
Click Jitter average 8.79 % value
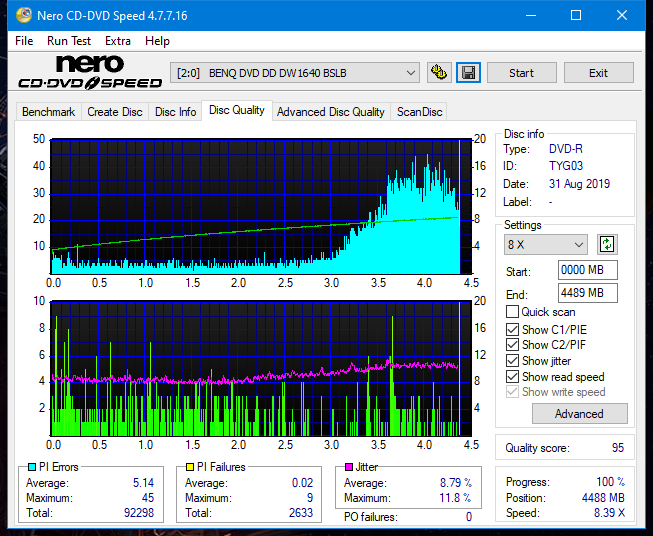(456, 483)
